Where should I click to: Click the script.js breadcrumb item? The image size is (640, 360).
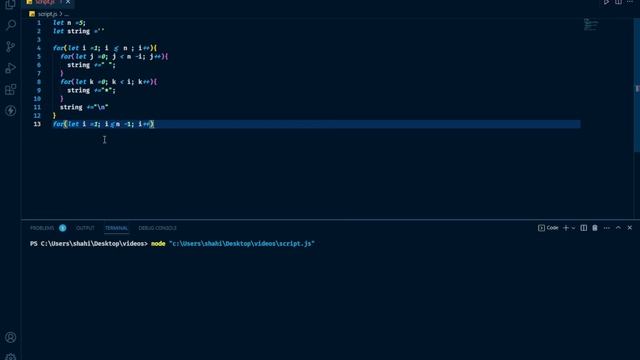point(47,14)
